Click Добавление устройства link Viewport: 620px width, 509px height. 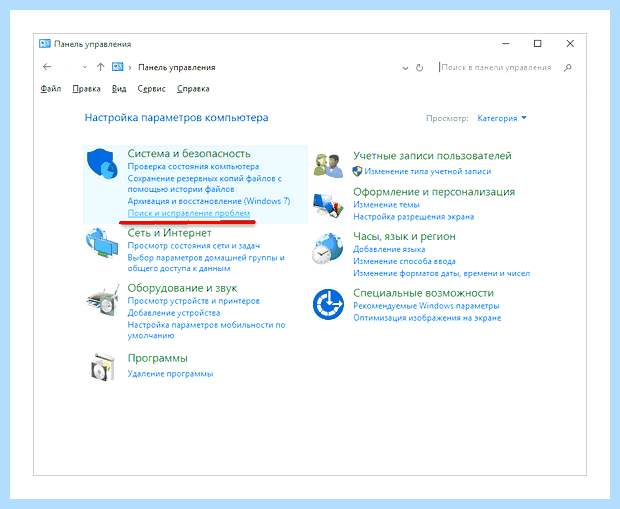coord(174,313)
